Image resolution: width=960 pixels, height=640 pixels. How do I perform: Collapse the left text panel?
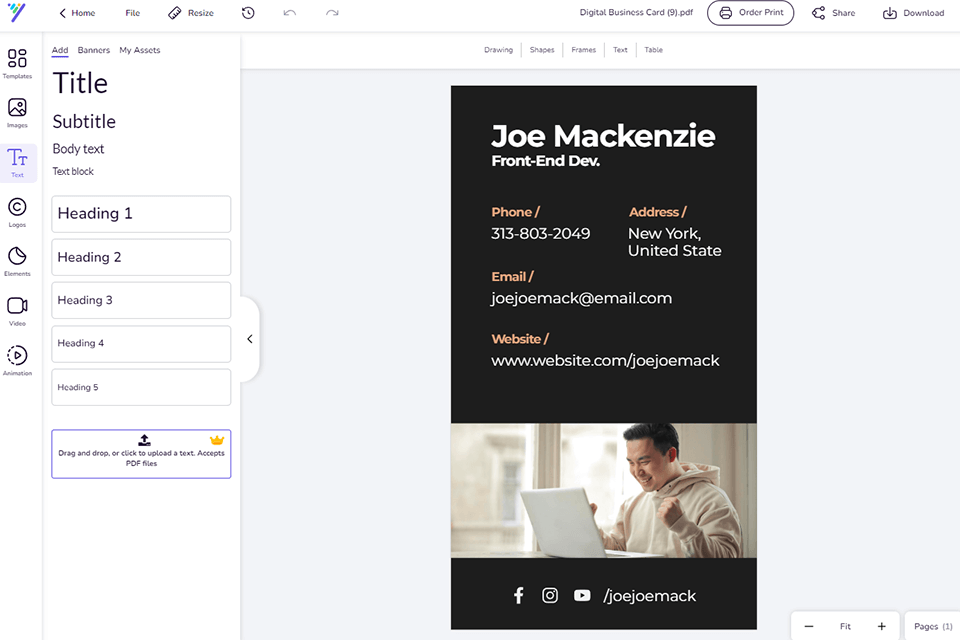point(250,339)
